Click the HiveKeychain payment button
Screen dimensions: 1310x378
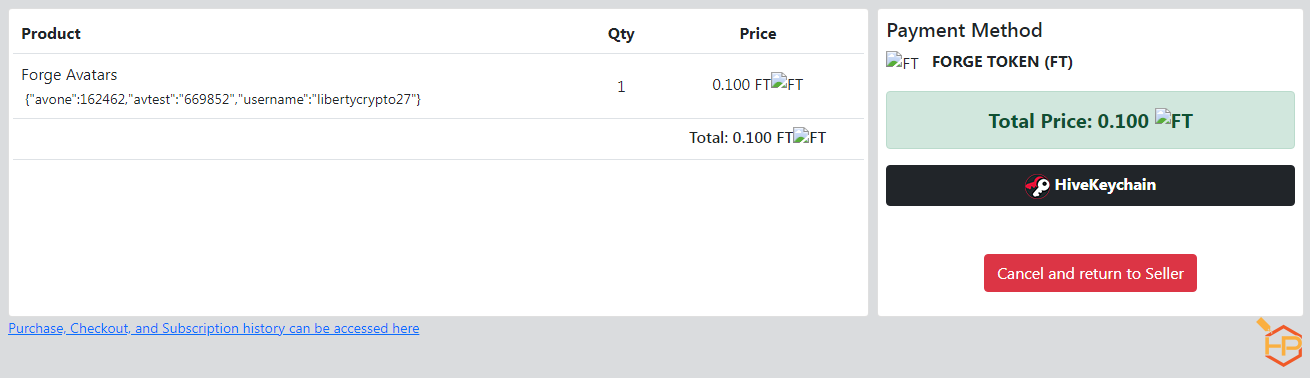click(1090, 185)
